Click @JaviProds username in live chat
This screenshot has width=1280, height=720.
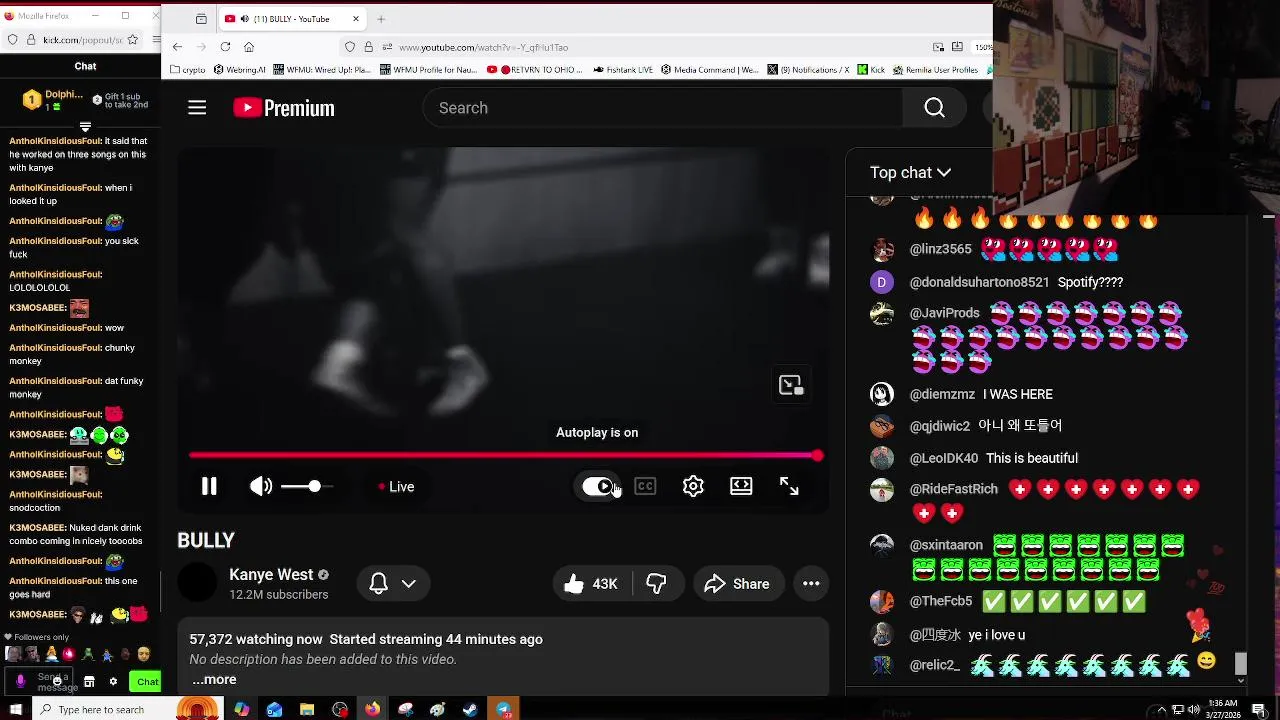click(x=945, y=313)
